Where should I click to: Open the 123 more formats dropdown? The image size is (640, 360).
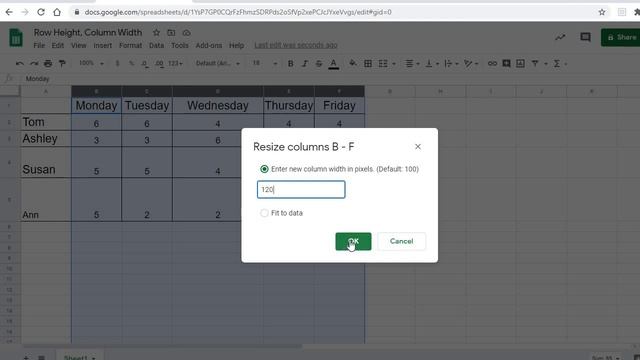(x=176, y=63)
